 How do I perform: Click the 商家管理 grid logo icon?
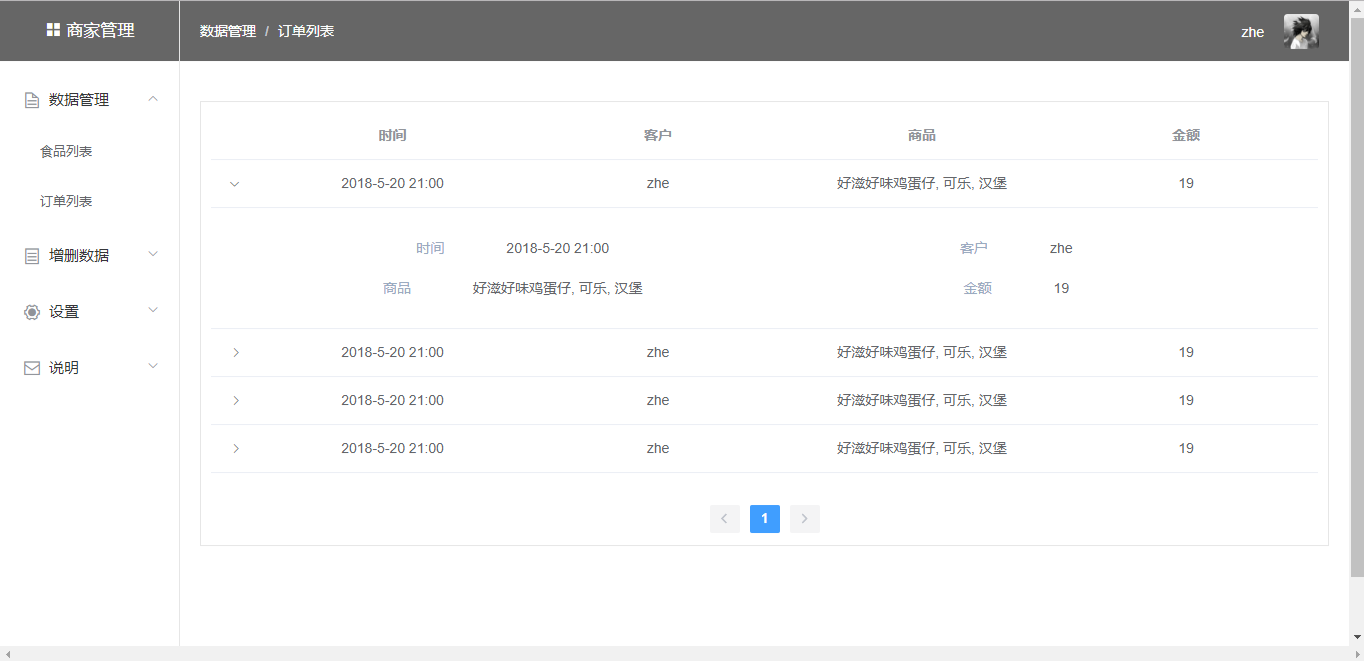point(53,30)
